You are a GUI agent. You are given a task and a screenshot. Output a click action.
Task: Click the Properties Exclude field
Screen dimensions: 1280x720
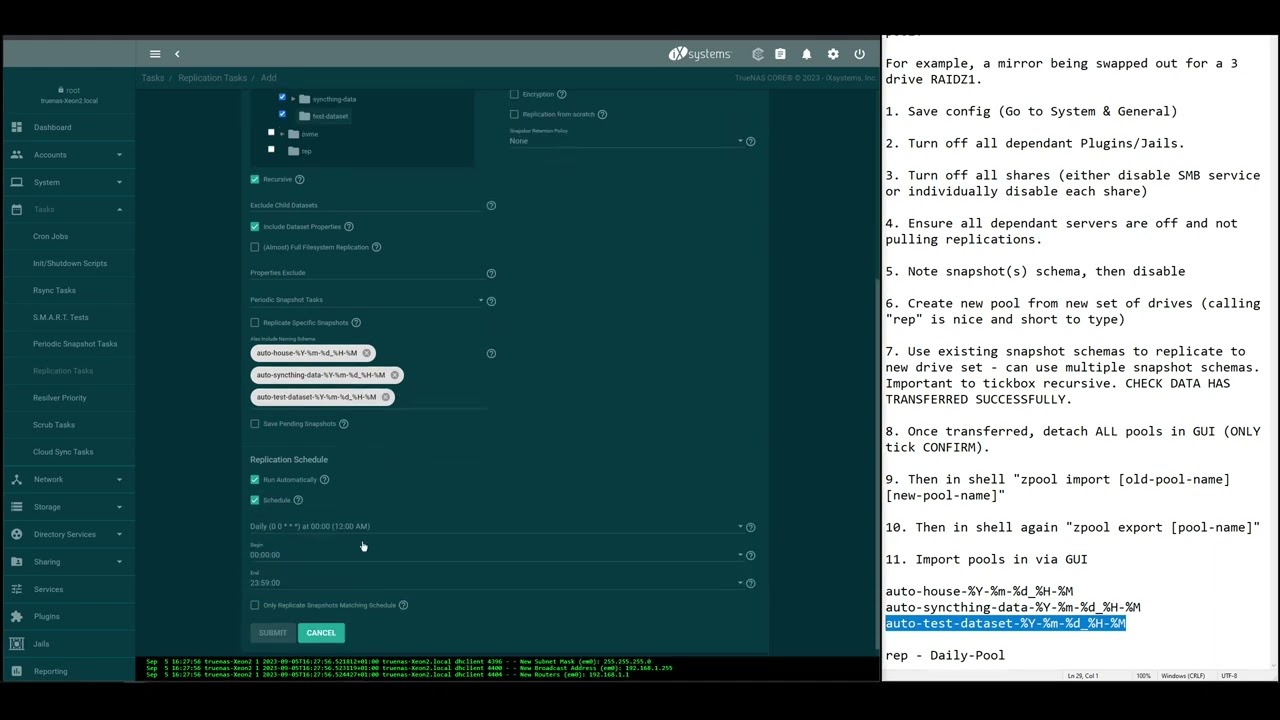coord(366,273)
